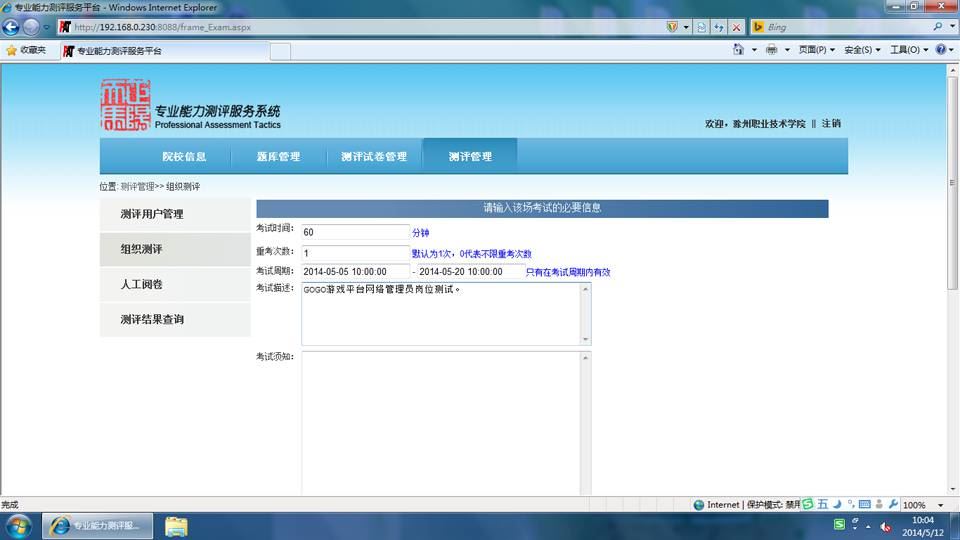Click the green S tray icon on taskbar
960x540 pixels.
(x=839, y=525)
